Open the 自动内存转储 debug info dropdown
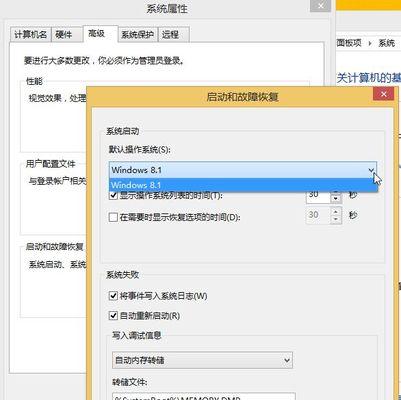The width and height of the screenshot is (401, 400). [202, 360]
